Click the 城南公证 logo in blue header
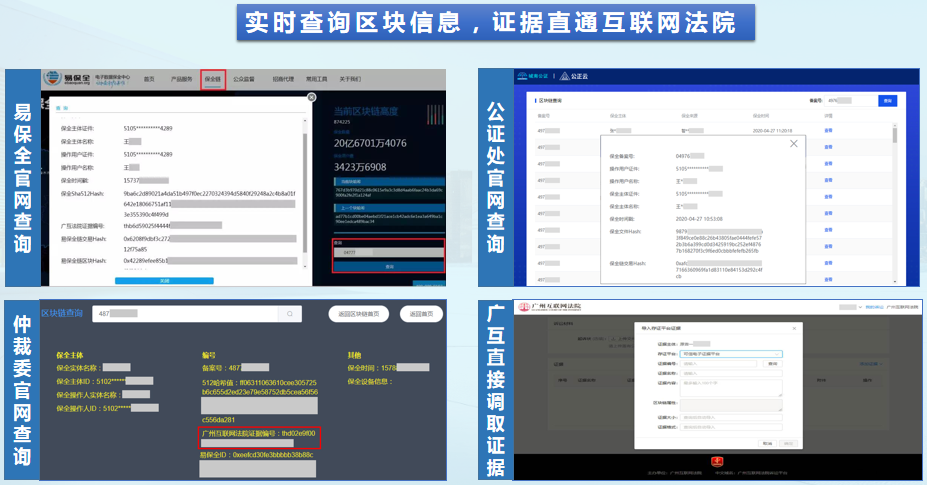Screen dimensions: 927x485 tap(533, 76)
